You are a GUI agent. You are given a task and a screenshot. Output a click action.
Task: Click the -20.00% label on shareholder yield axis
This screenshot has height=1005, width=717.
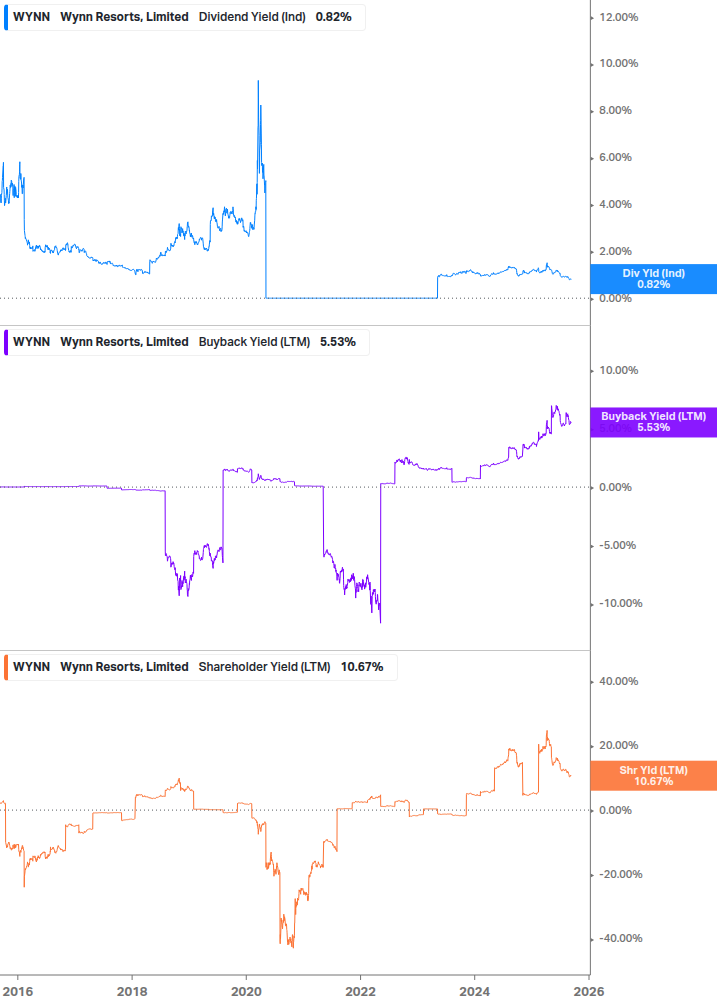tap(620, 874)
